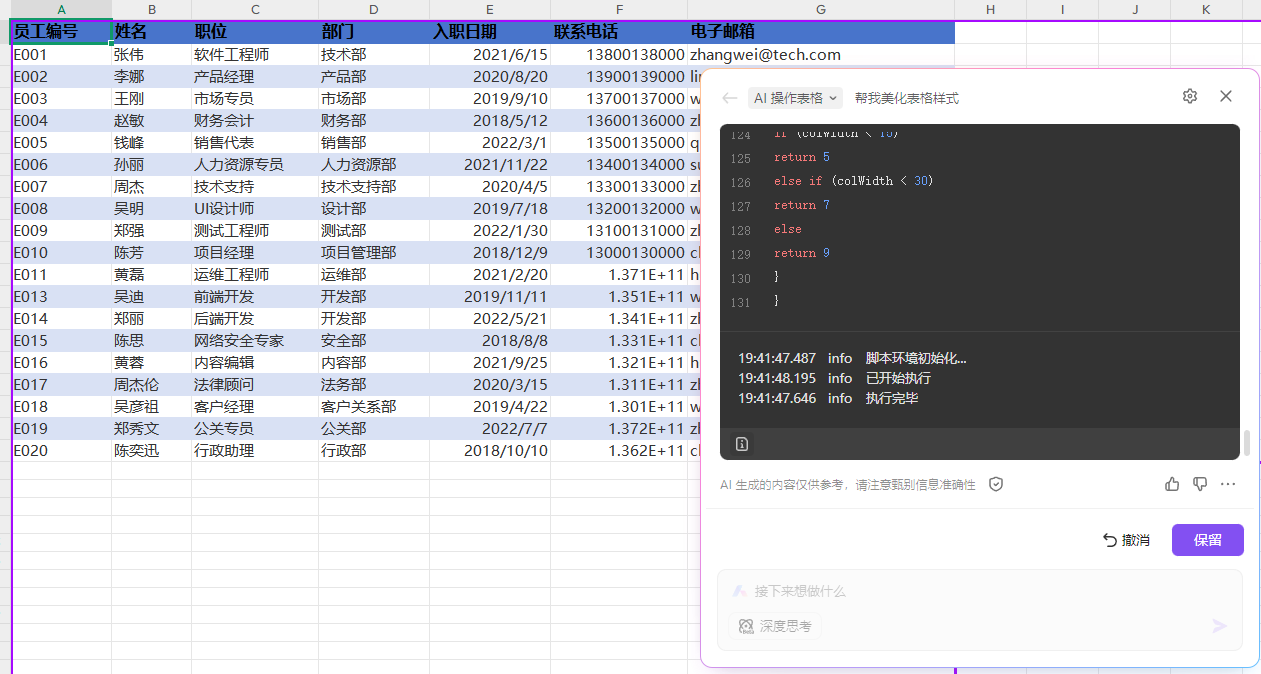Viewport: 1261px width, 674px height.
Task: Click the 前端开发 cell
Action: tap(255, 296)
